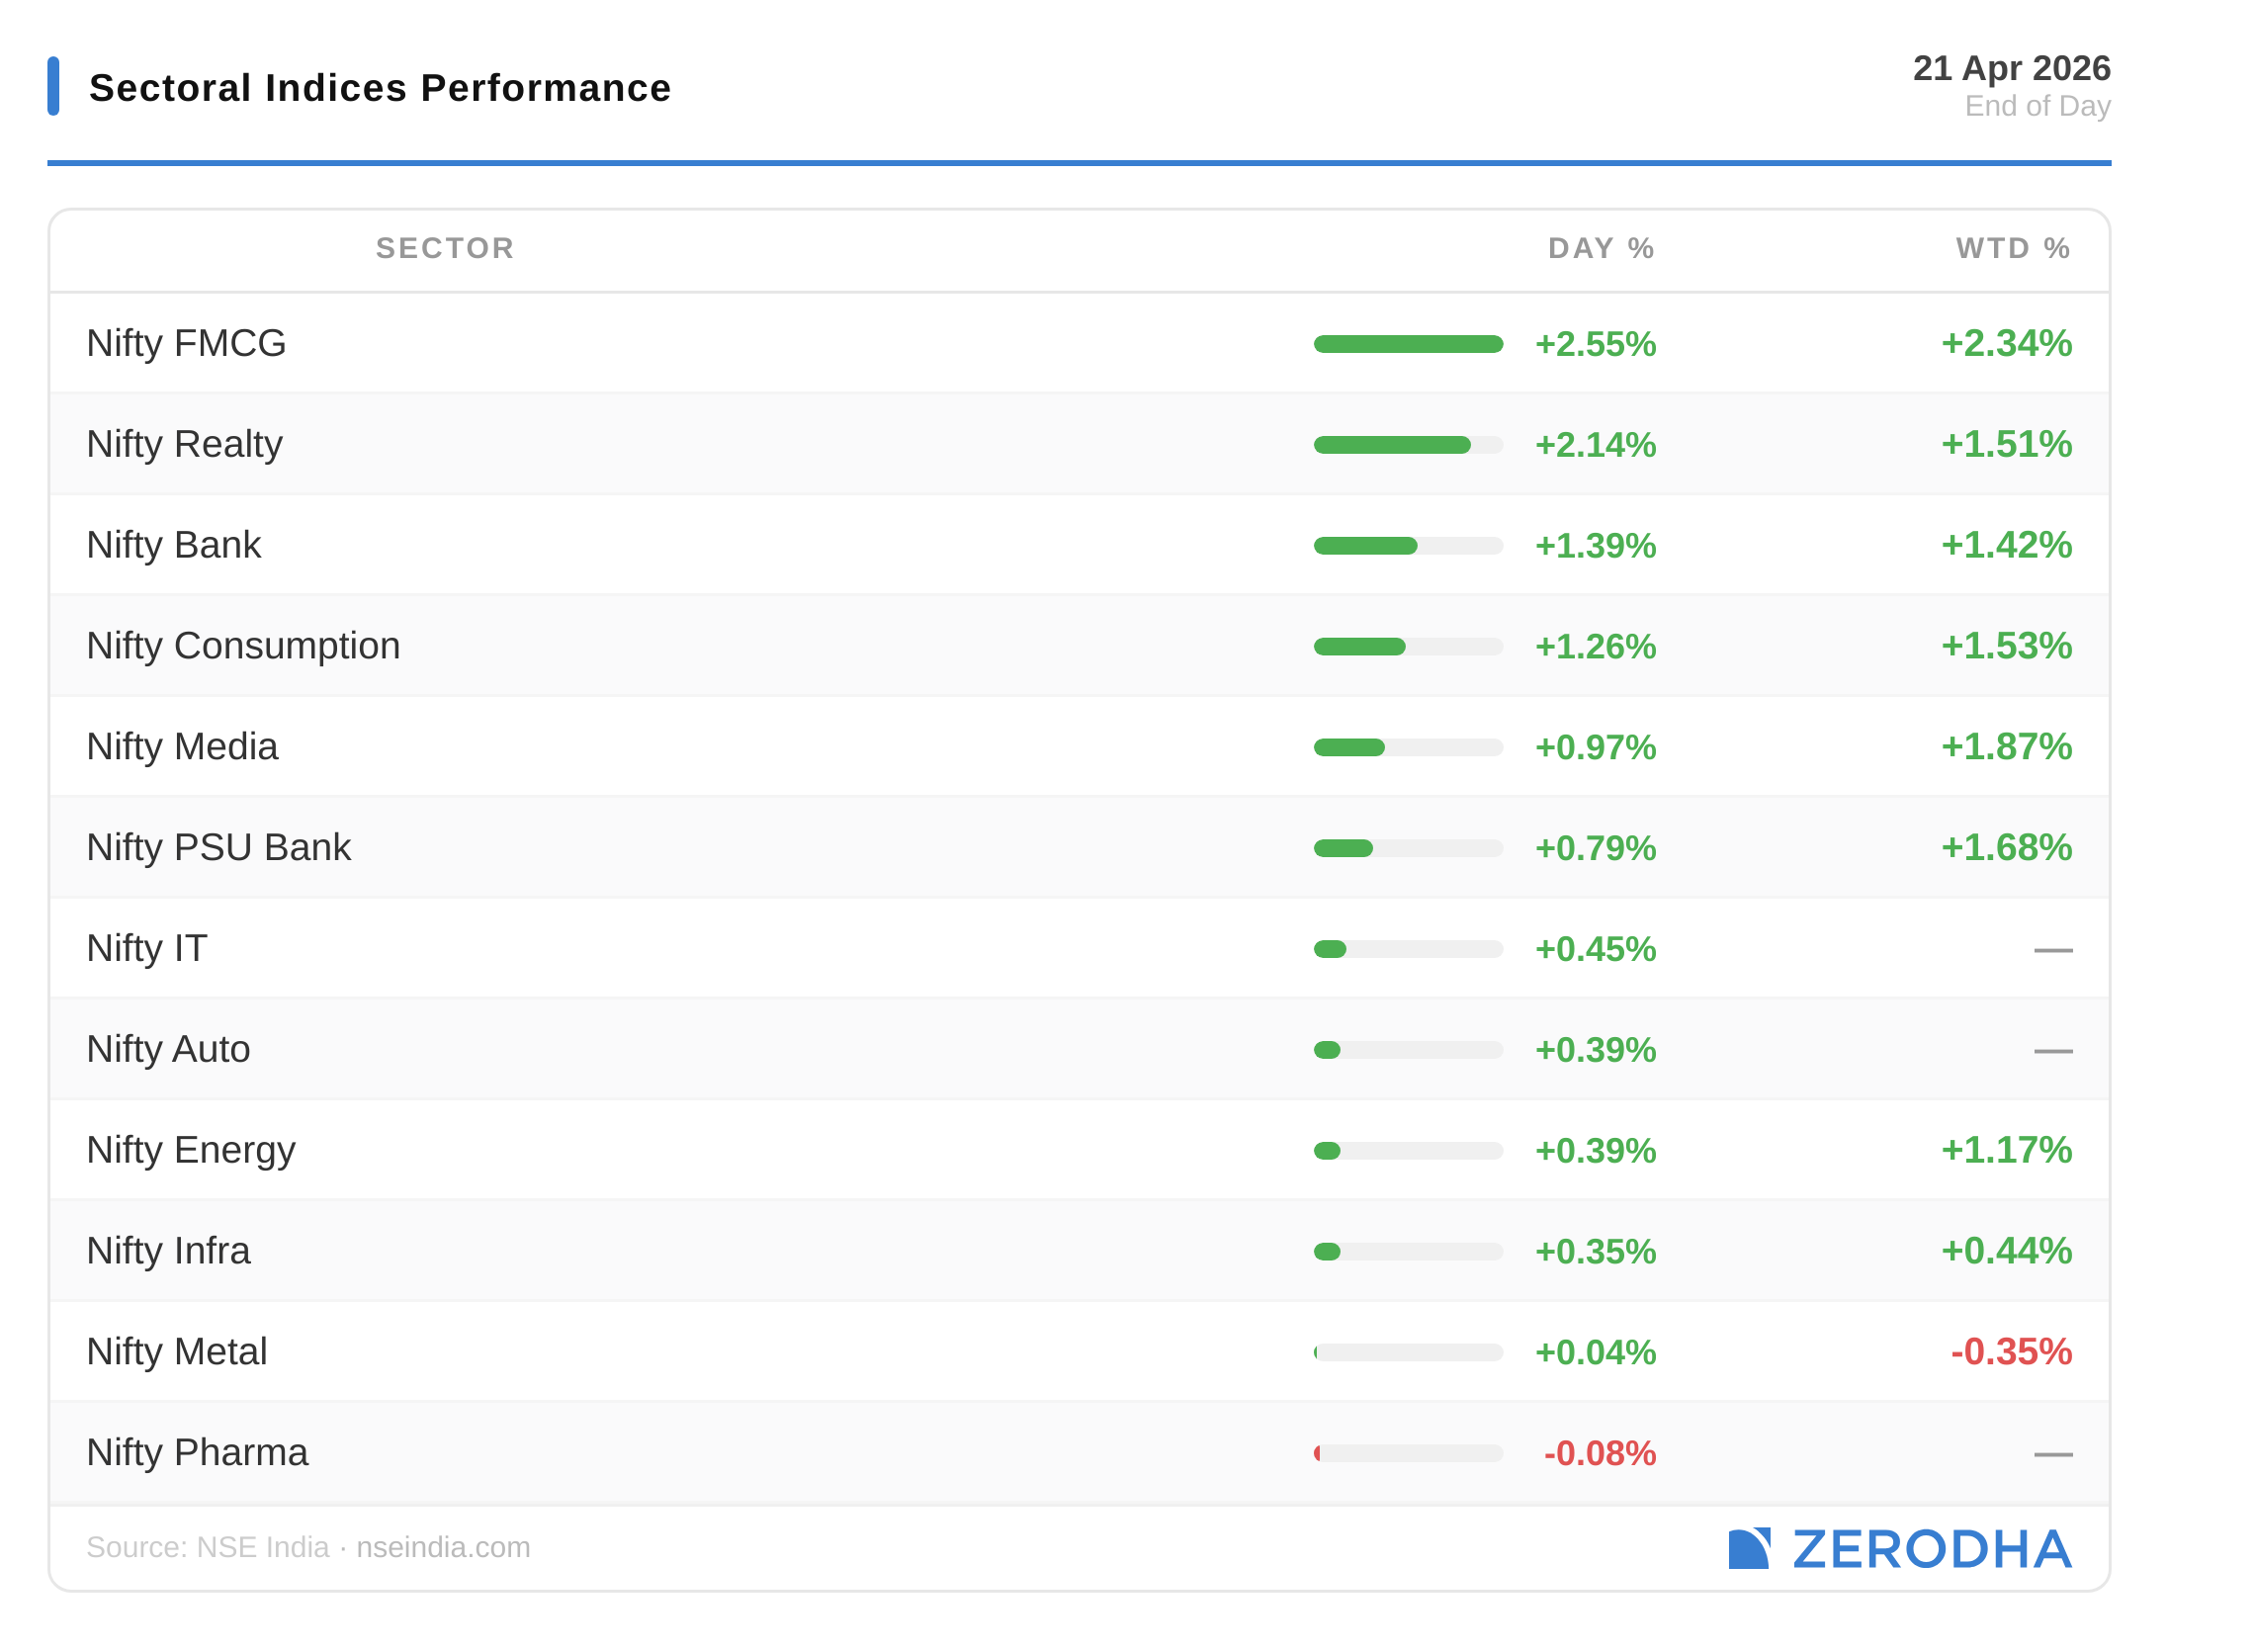Image resolution: width=2254 pixels, height=1652 pixels.
Task: Click the ZERODHA brand wordmark
Action: tap(1931, 1549)
